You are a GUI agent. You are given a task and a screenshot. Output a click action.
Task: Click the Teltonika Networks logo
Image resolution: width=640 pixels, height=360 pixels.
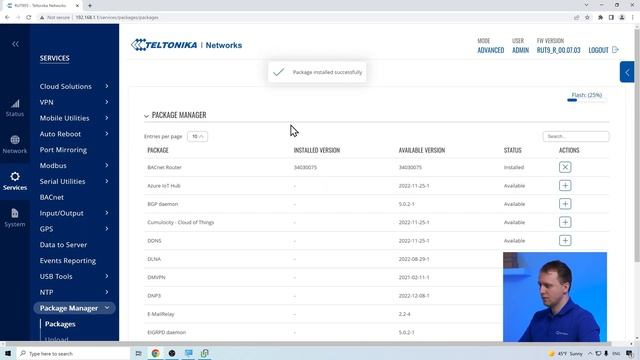tap(187, 45)
